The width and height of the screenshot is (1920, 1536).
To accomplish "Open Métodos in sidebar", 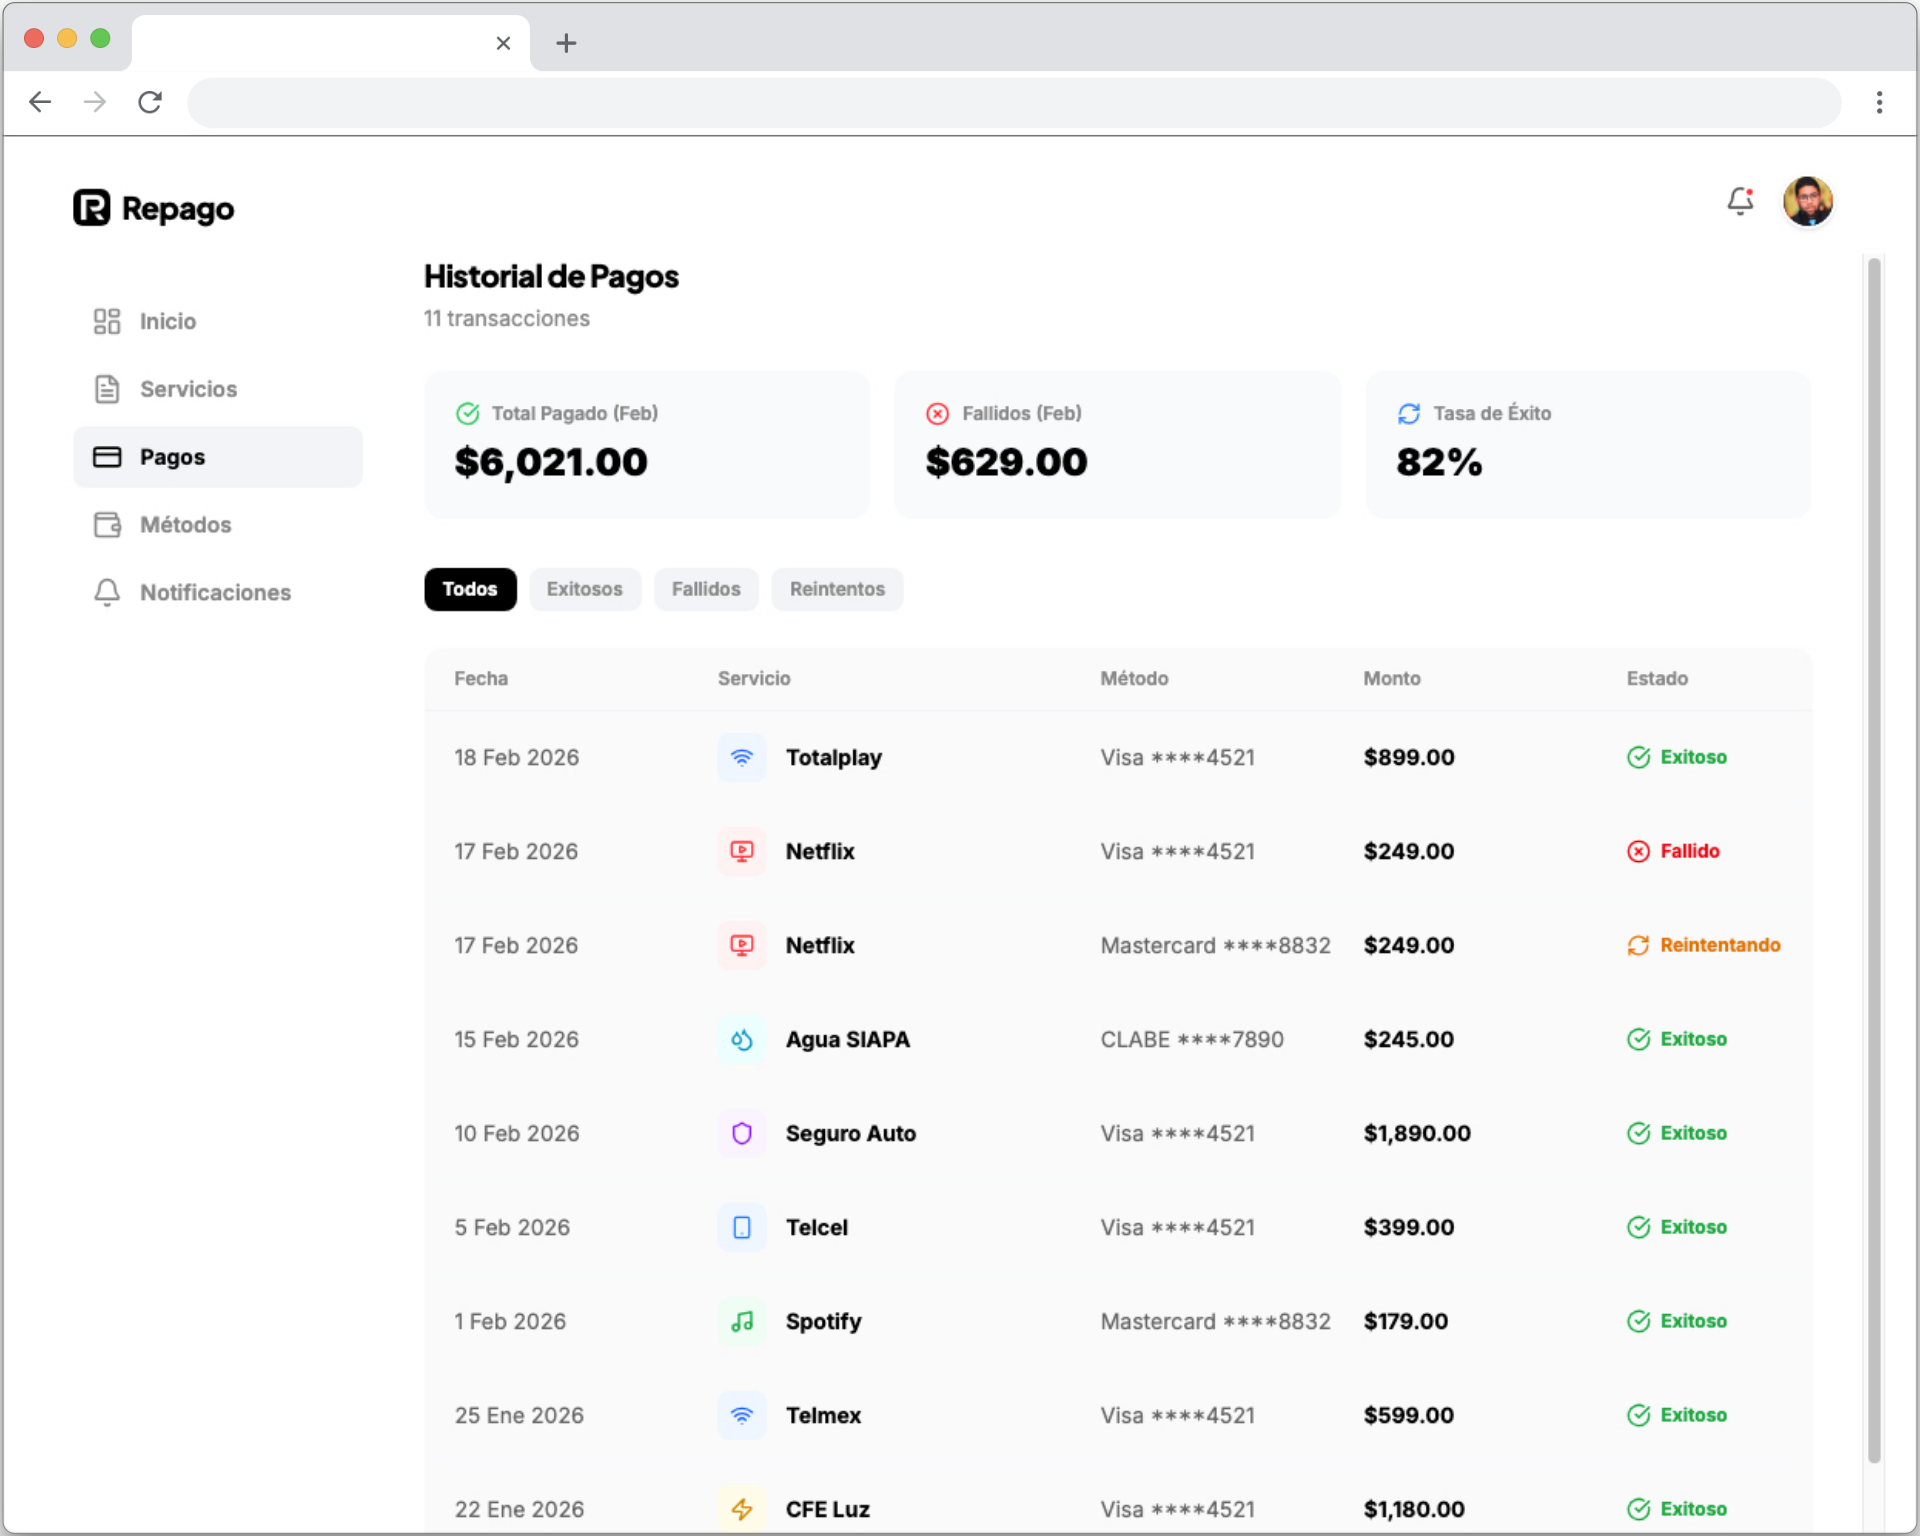I will tap(218, 525).
